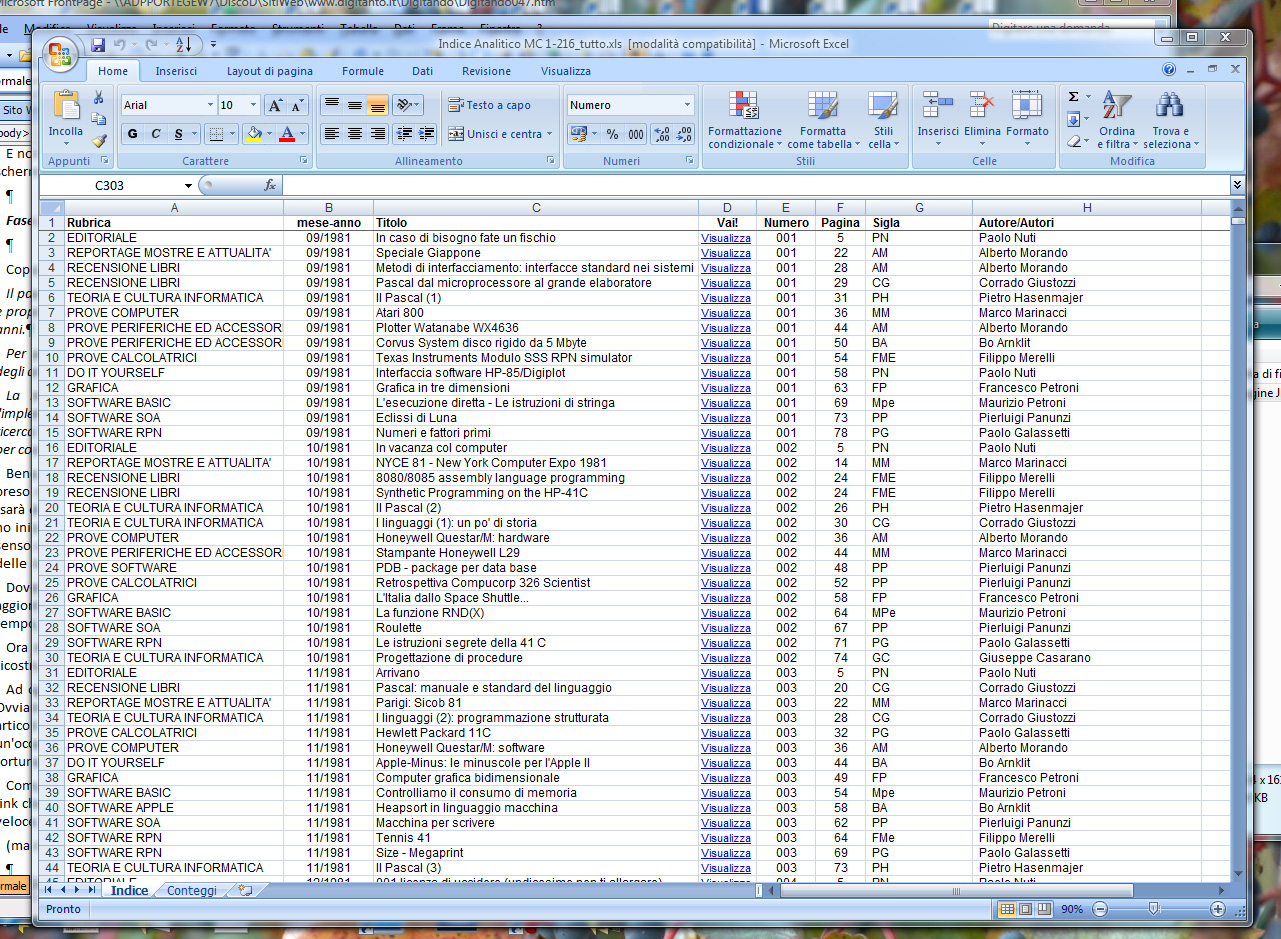
Task: Switch to Page Break Preview in status bar
Action: coord(1044,909)
